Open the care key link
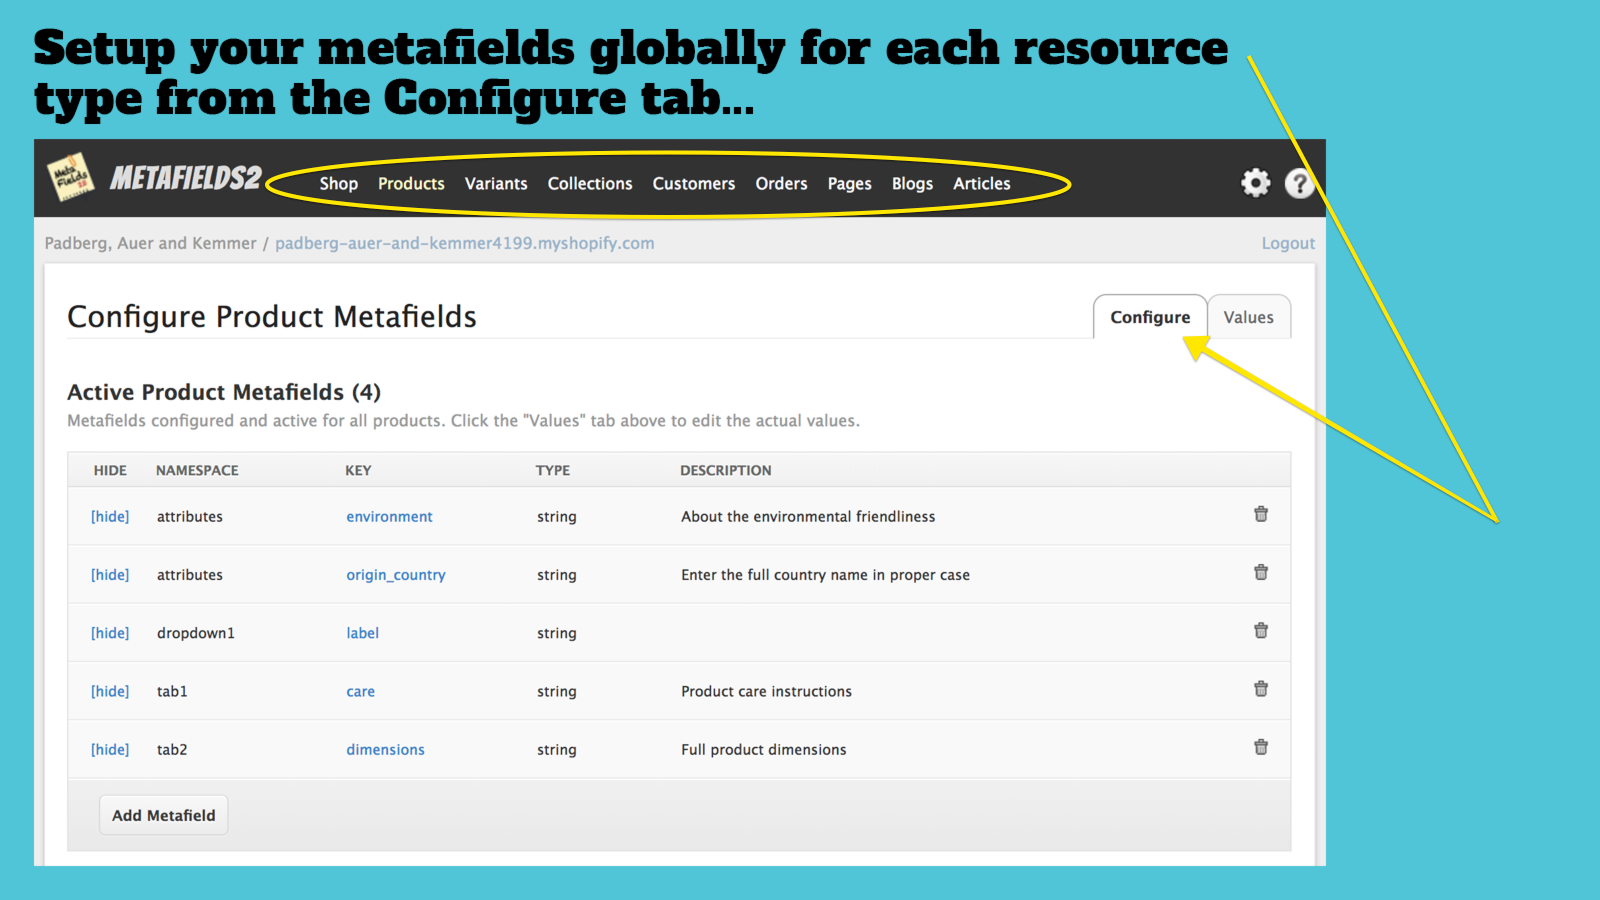 360,692
